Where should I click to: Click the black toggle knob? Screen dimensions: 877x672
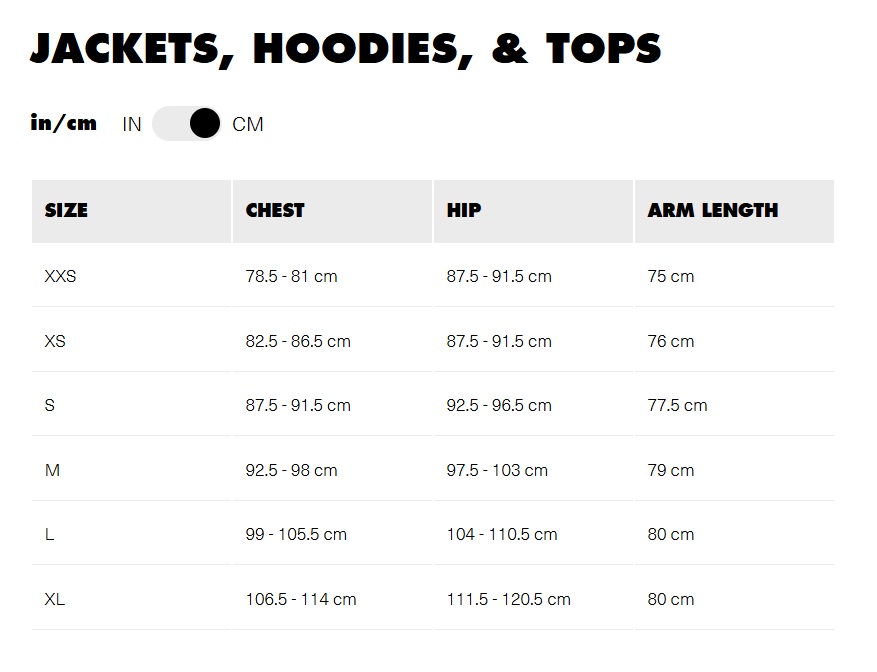point(205,124)
